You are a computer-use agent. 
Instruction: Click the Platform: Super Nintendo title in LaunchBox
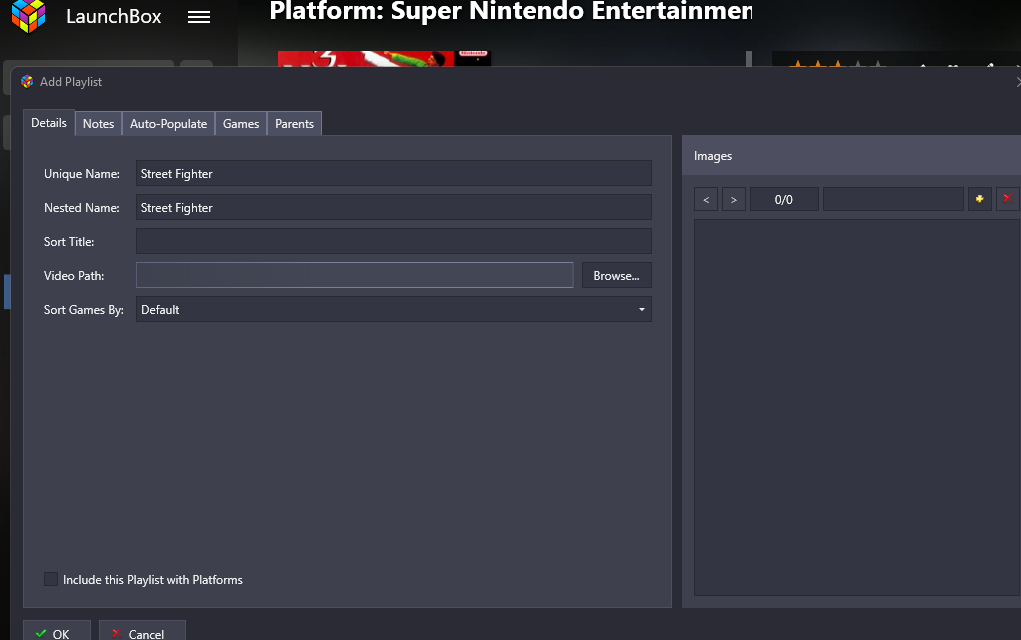click(x=510, y=11)
